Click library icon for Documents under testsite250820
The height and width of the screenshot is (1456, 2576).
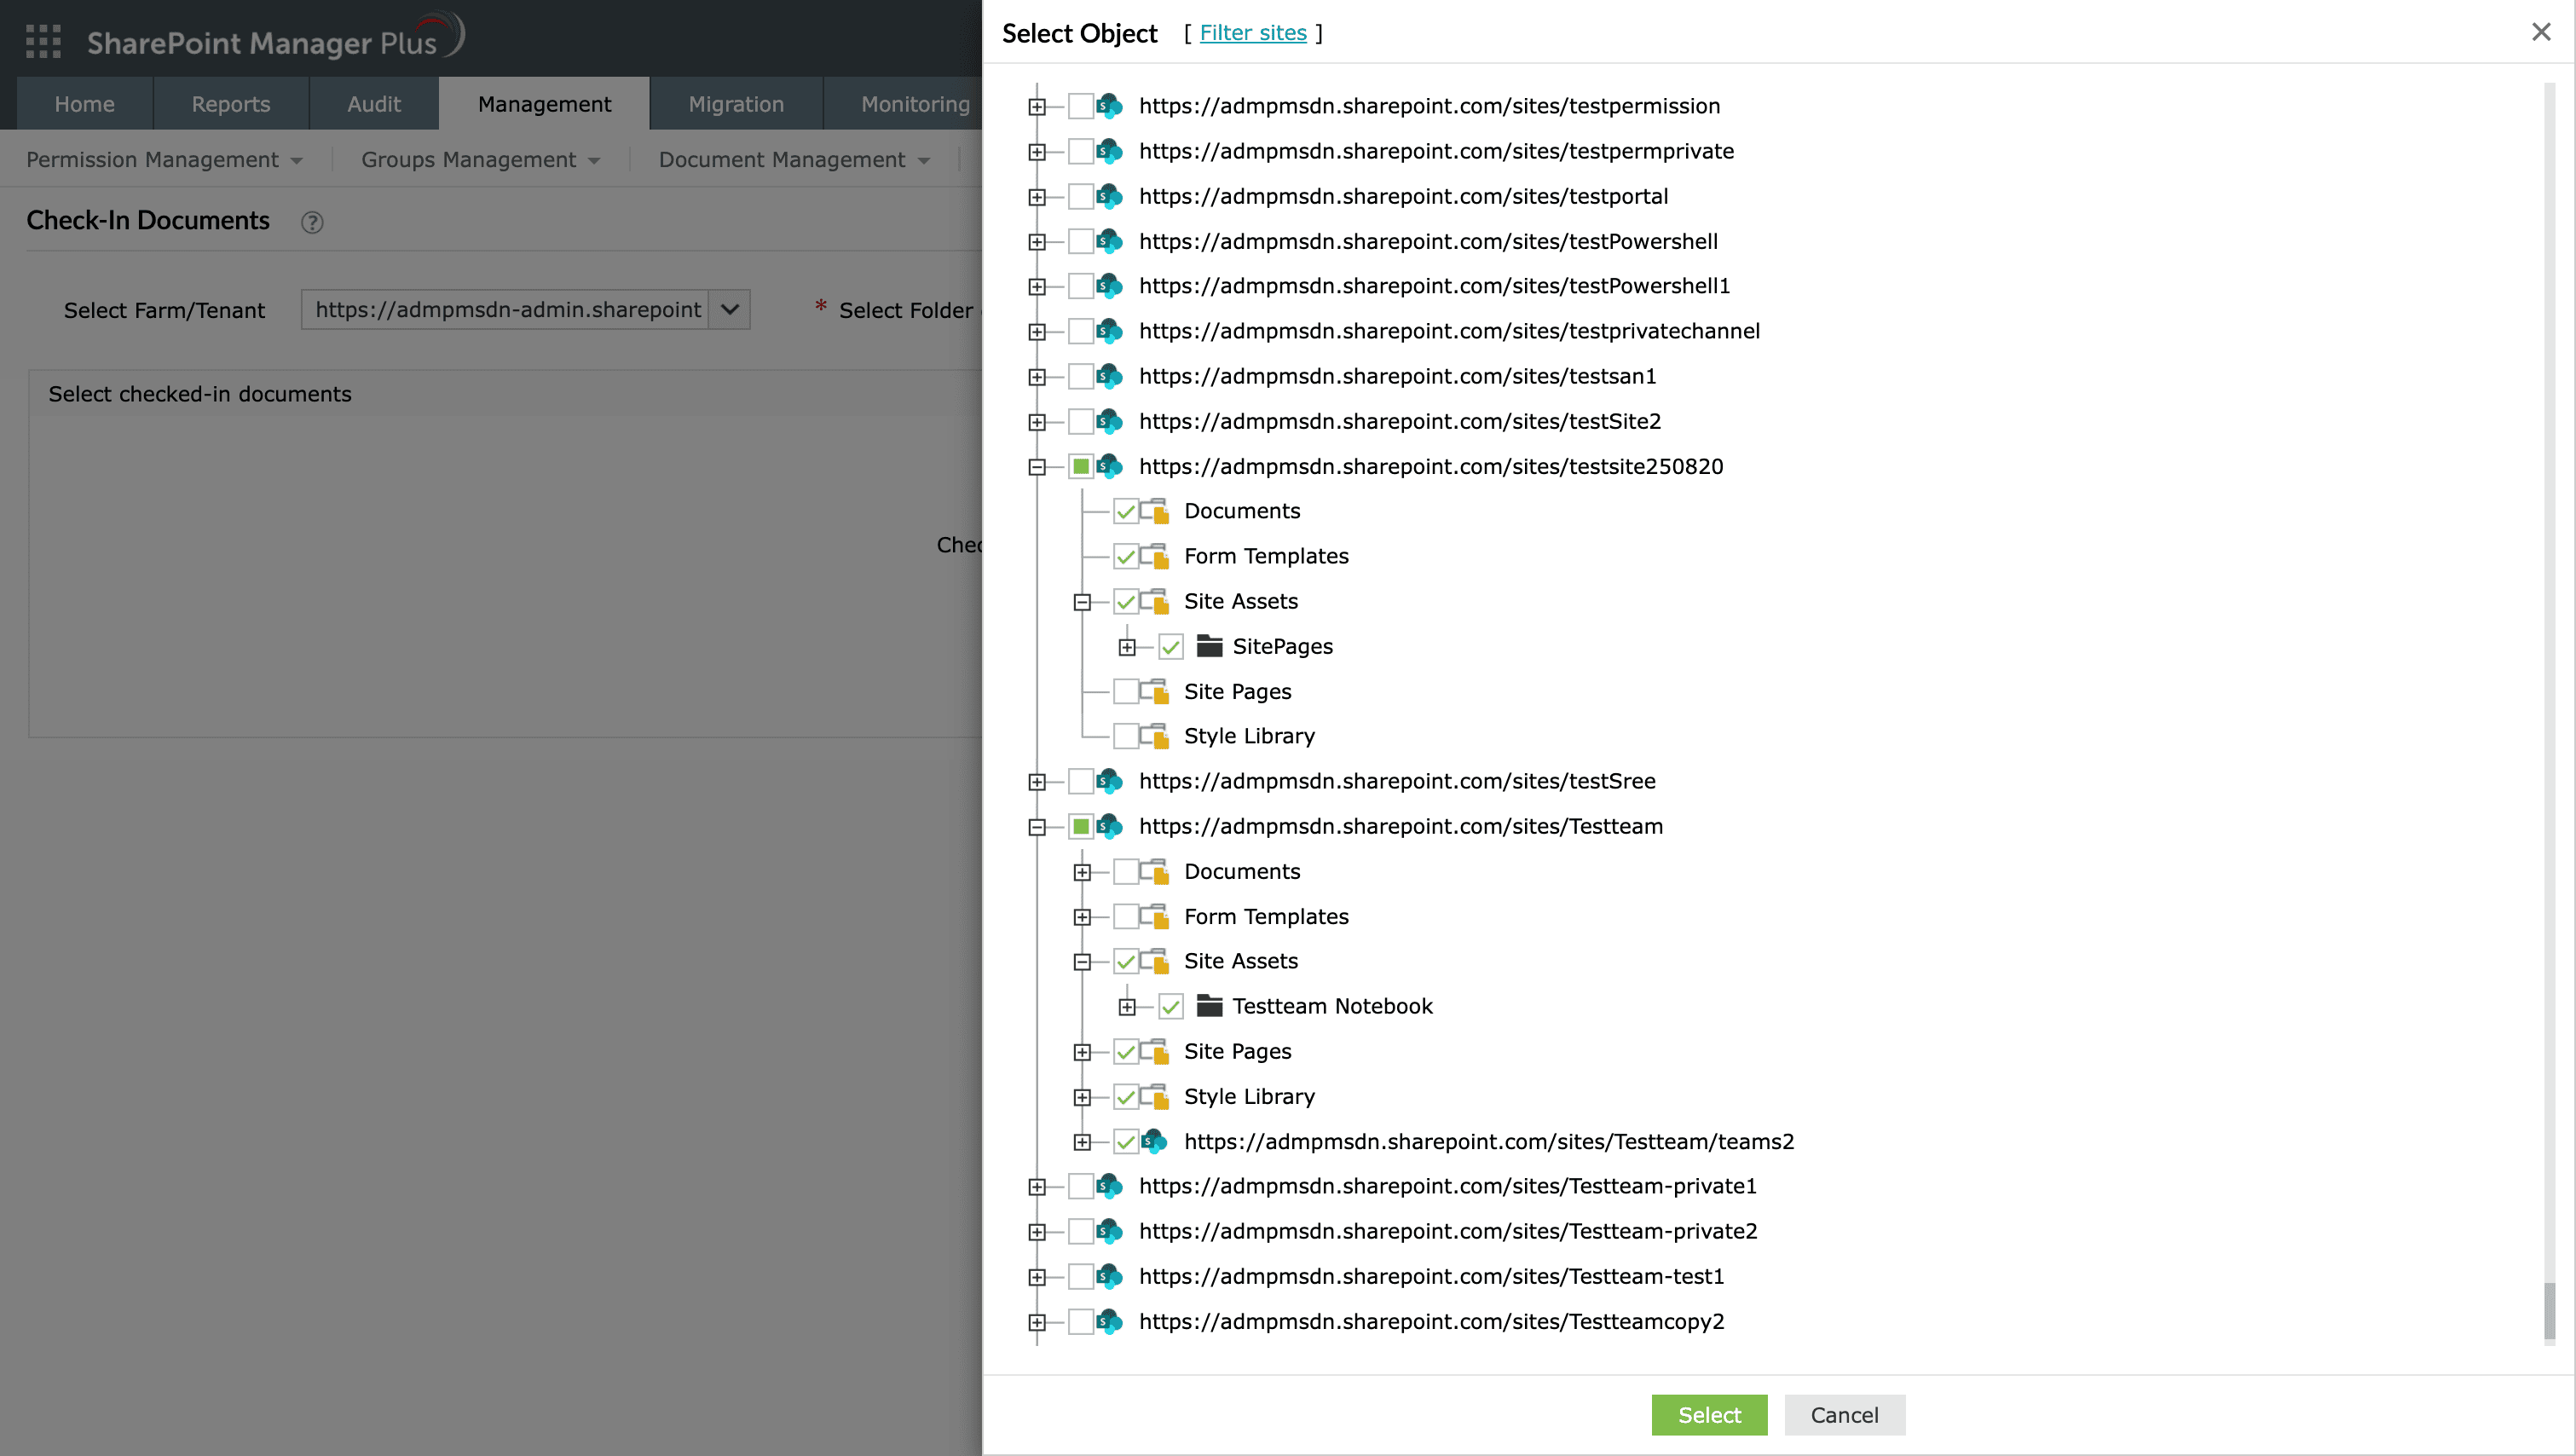click(x=1155, y=511)
